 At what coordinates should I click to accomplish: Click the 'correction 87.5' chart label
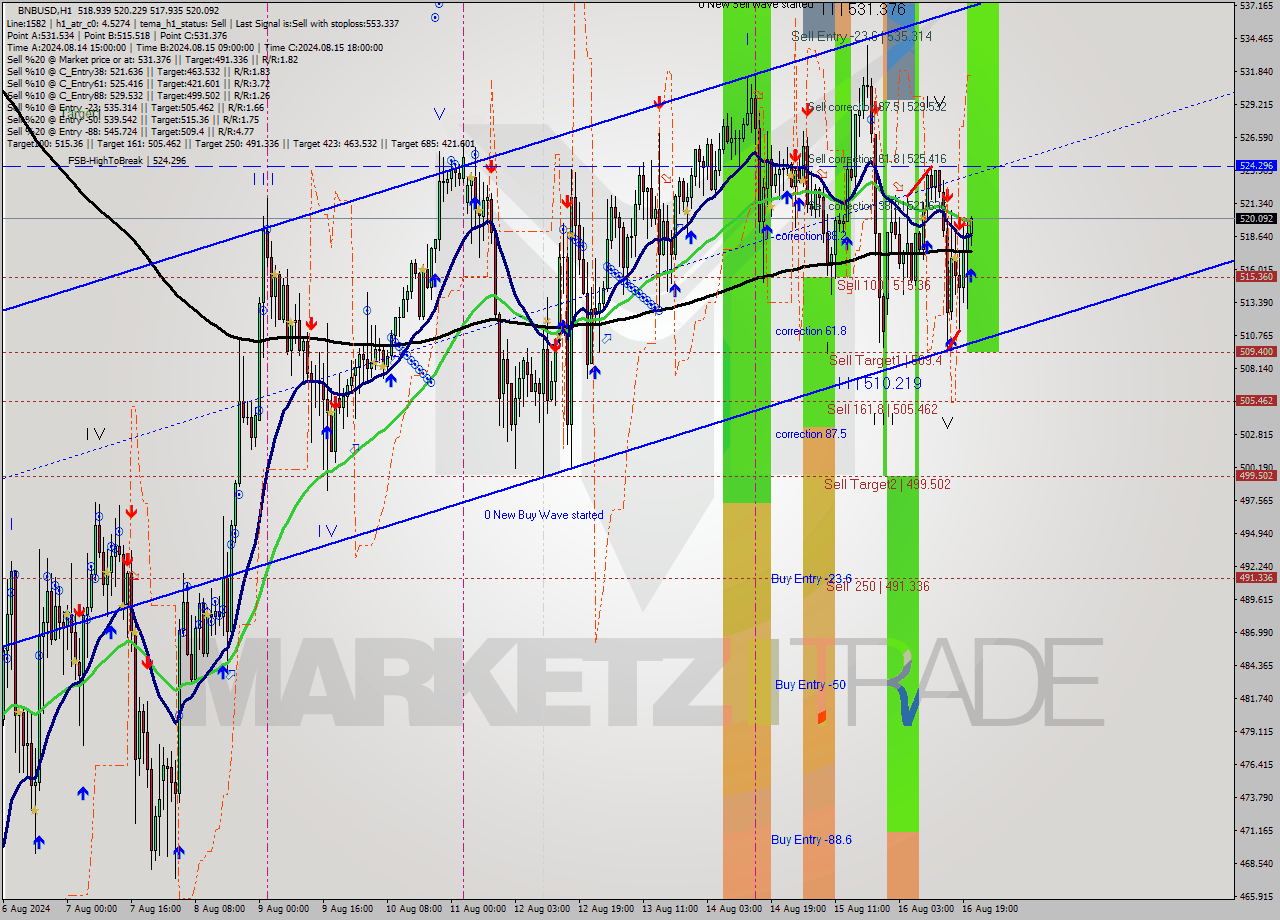(810, 434)
